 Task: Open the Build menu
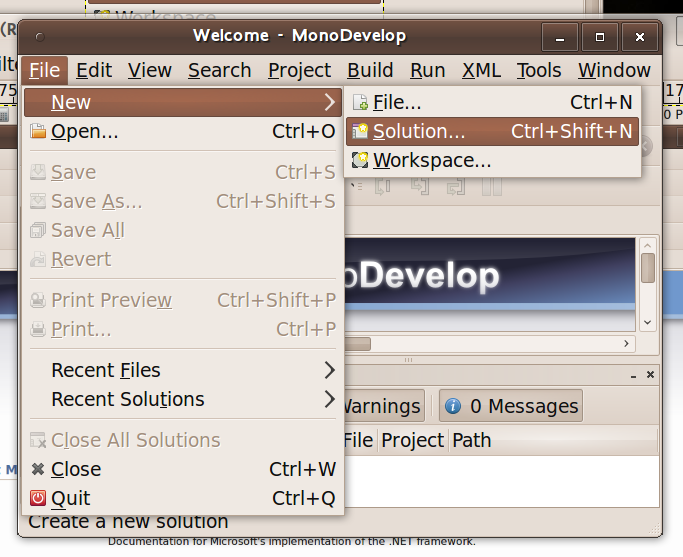coord(370,70)
